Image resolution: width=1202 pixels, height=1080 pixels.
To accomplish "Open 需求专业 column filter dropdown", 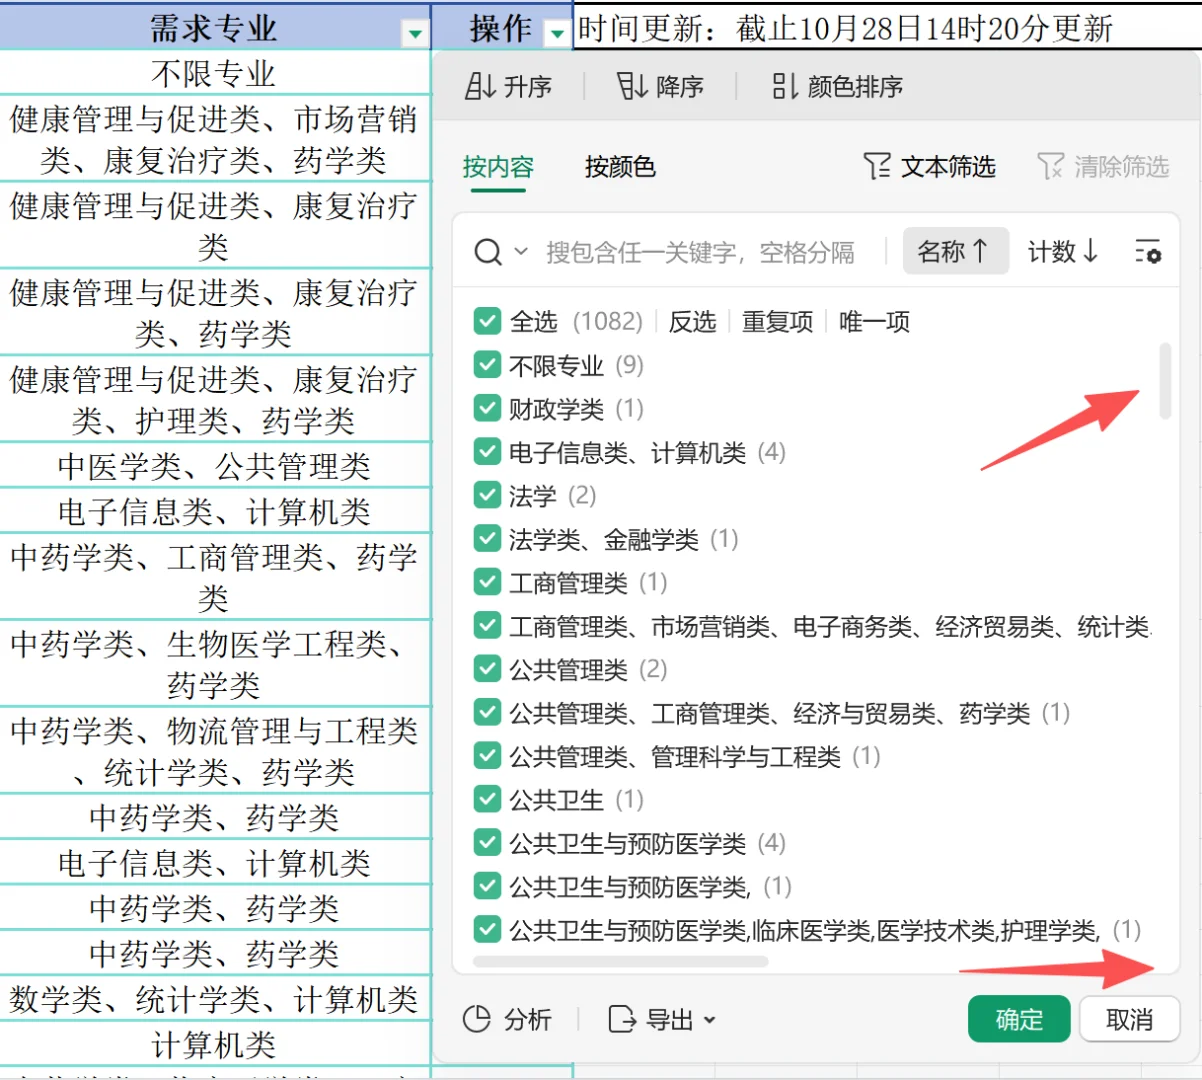I will pos(415,35).
